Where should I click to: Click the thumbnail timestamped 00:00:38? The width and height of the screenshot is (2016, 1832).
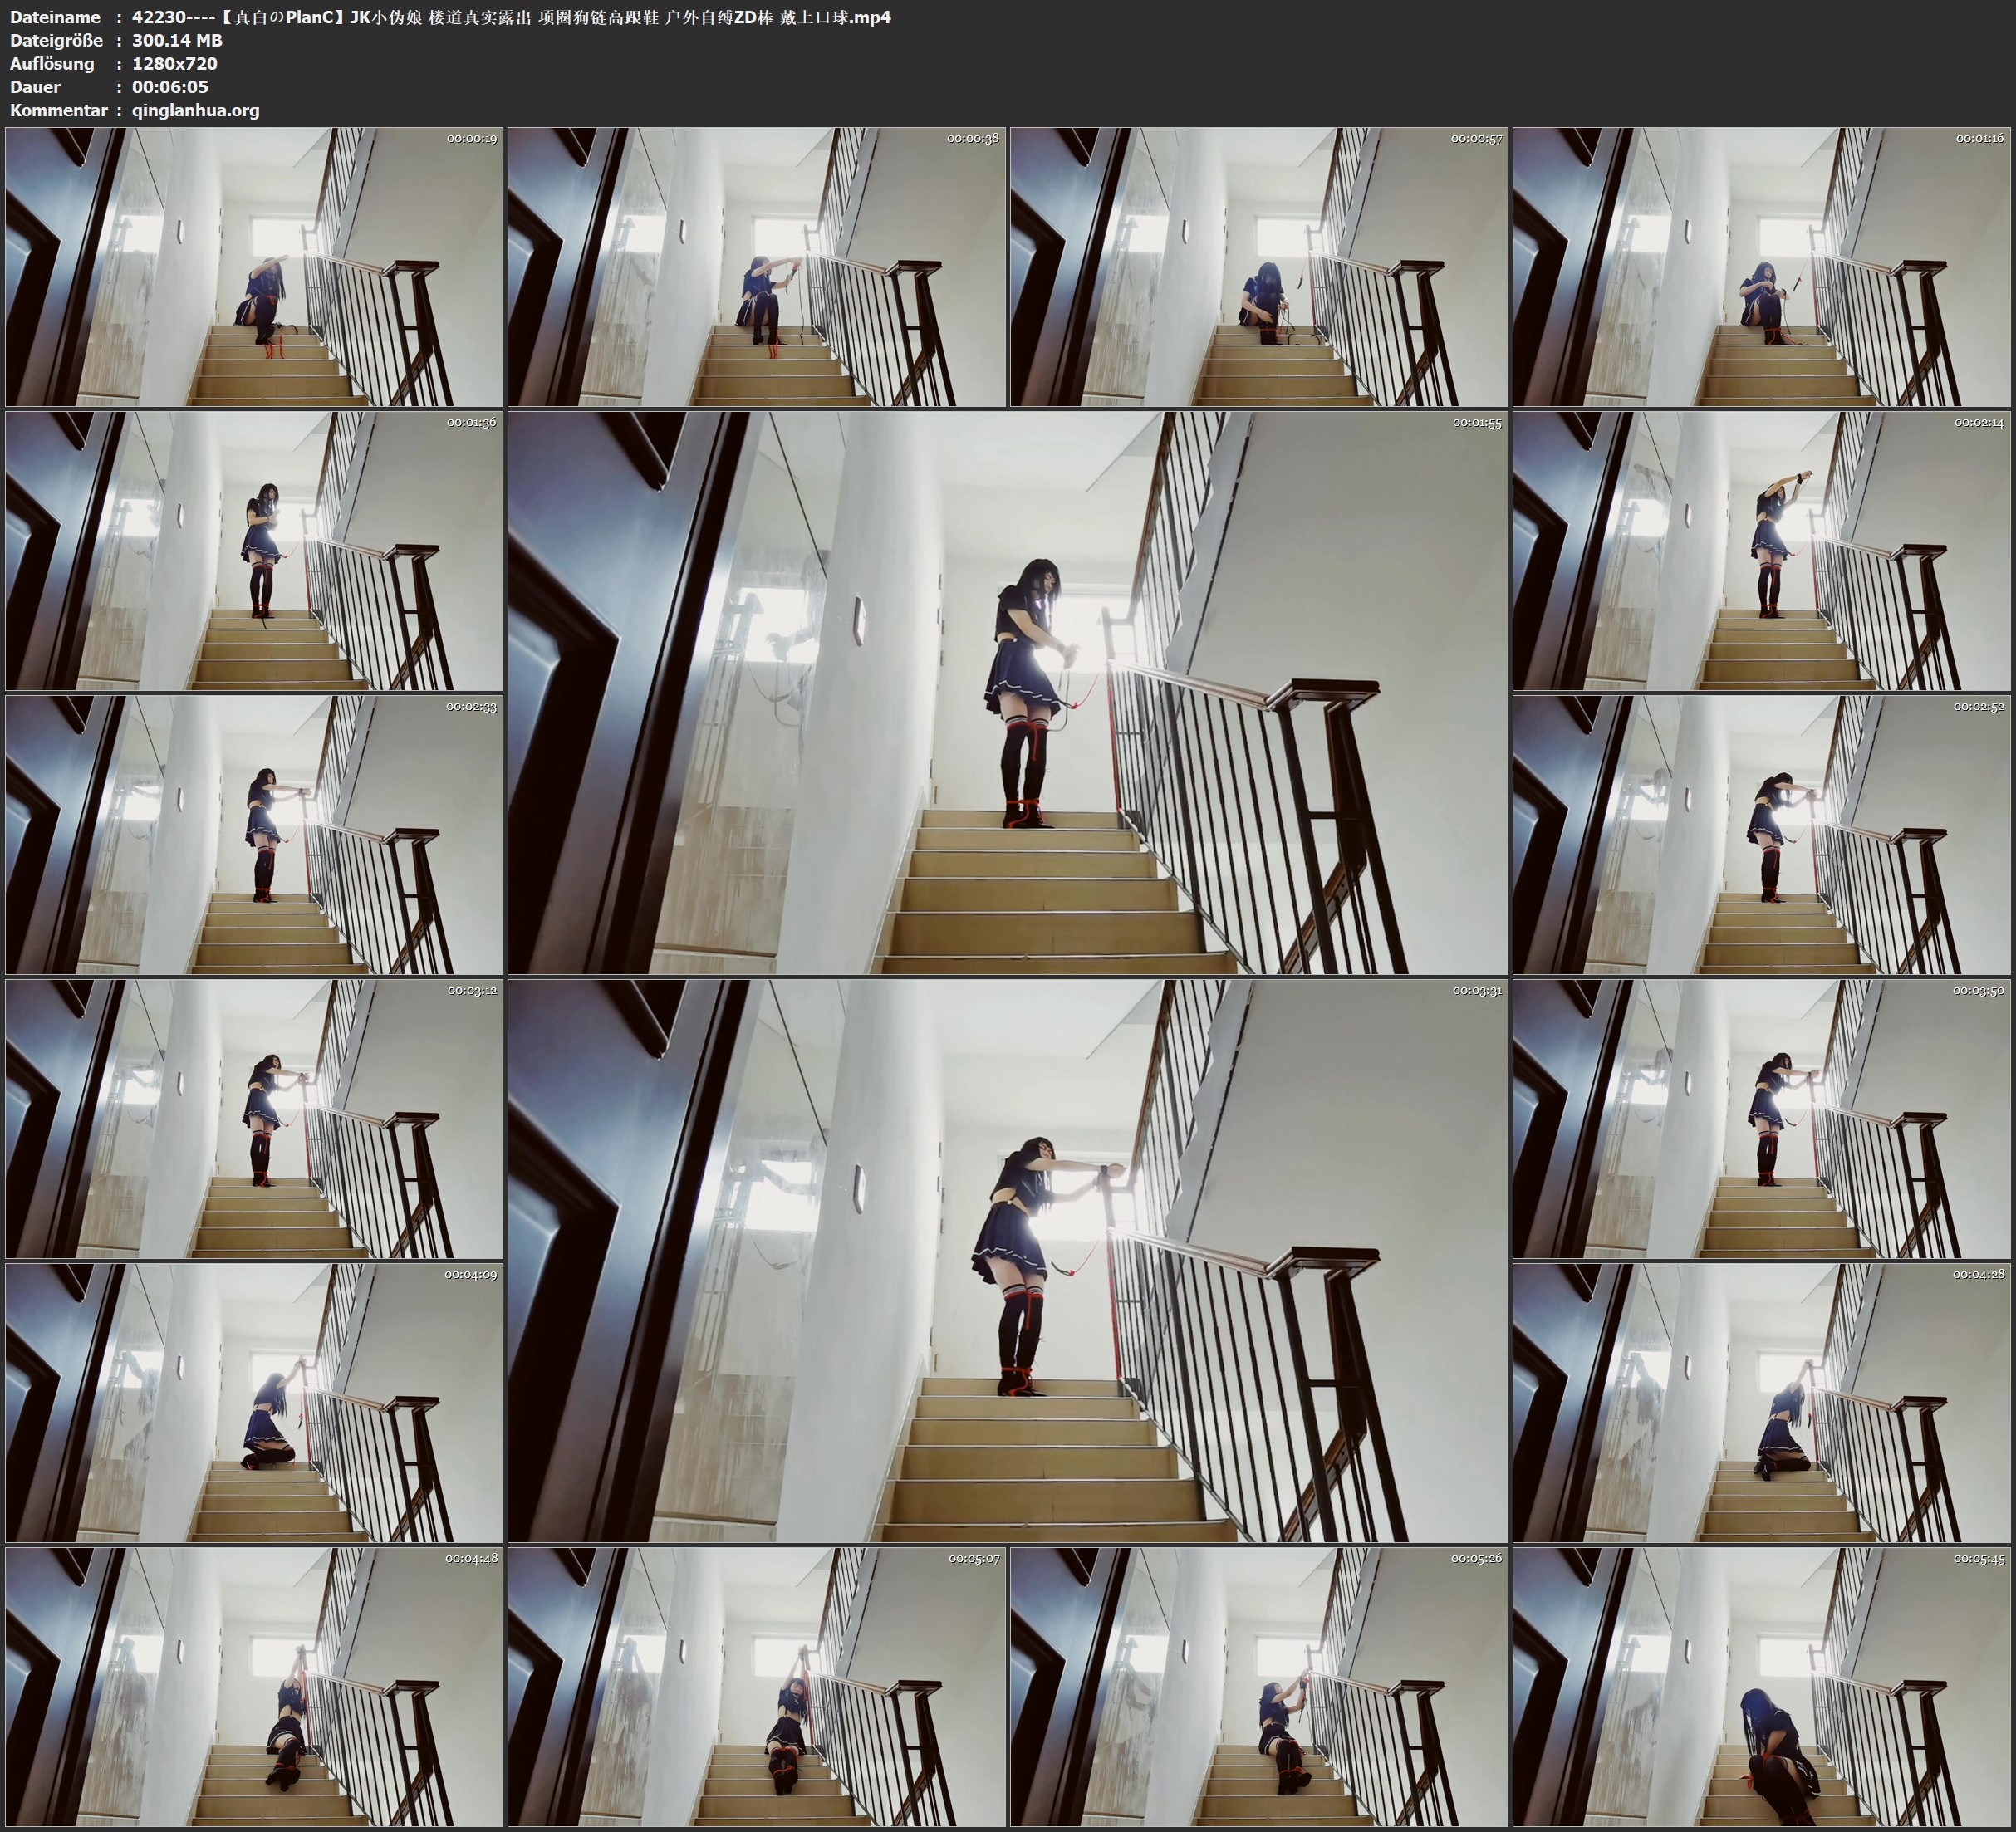(757, 267)
